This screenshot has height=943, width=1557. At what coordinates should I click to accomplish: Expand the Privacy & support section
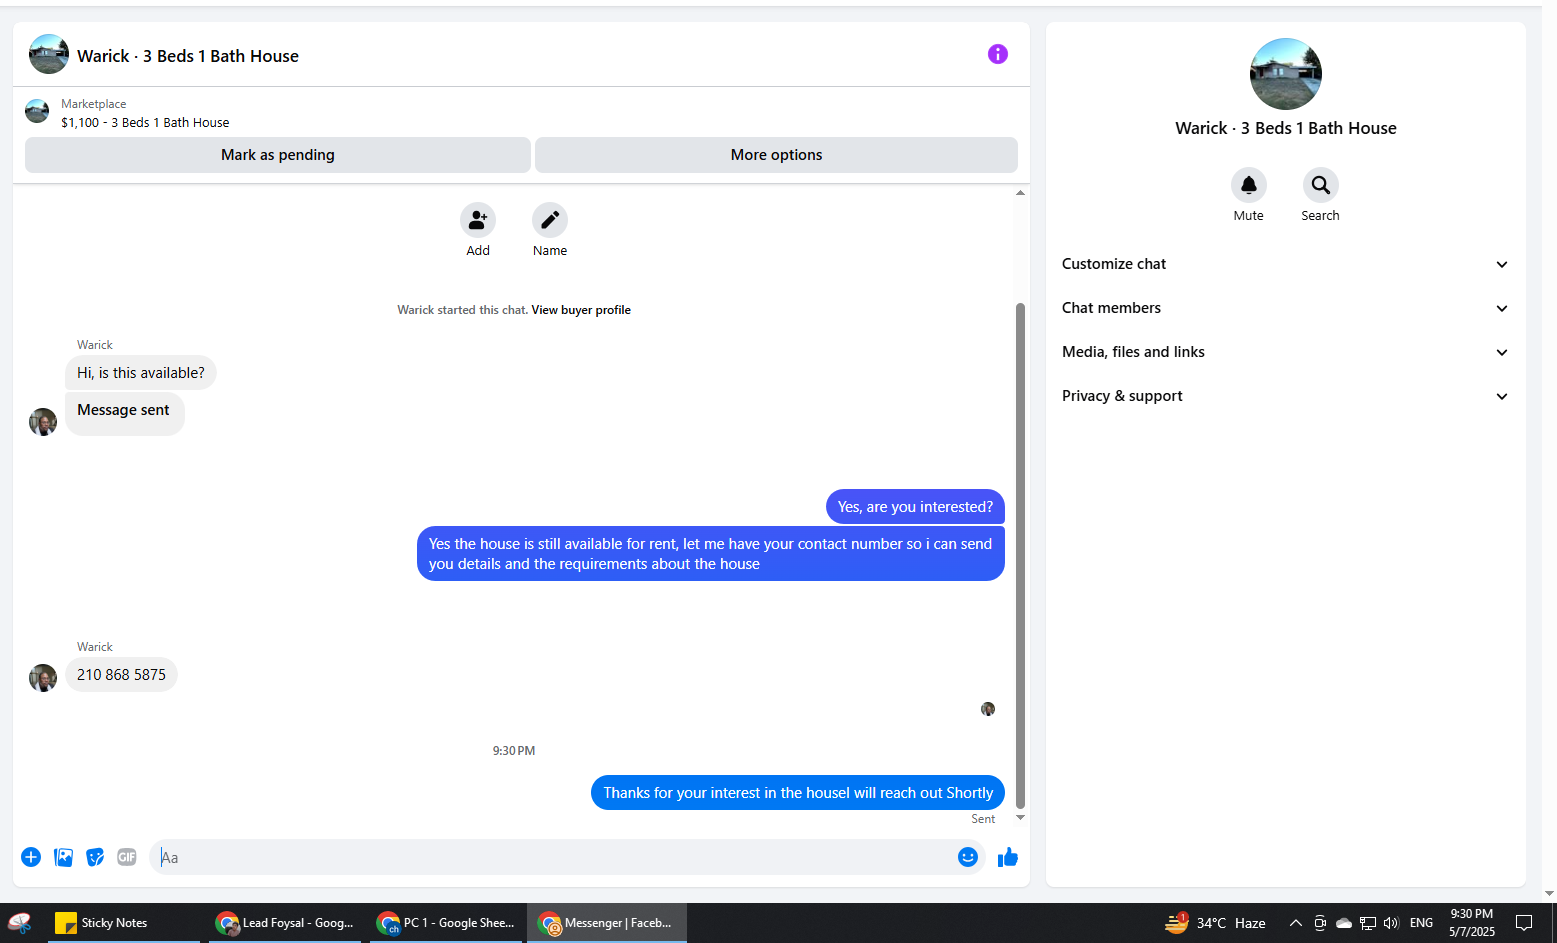point(1286,396)
